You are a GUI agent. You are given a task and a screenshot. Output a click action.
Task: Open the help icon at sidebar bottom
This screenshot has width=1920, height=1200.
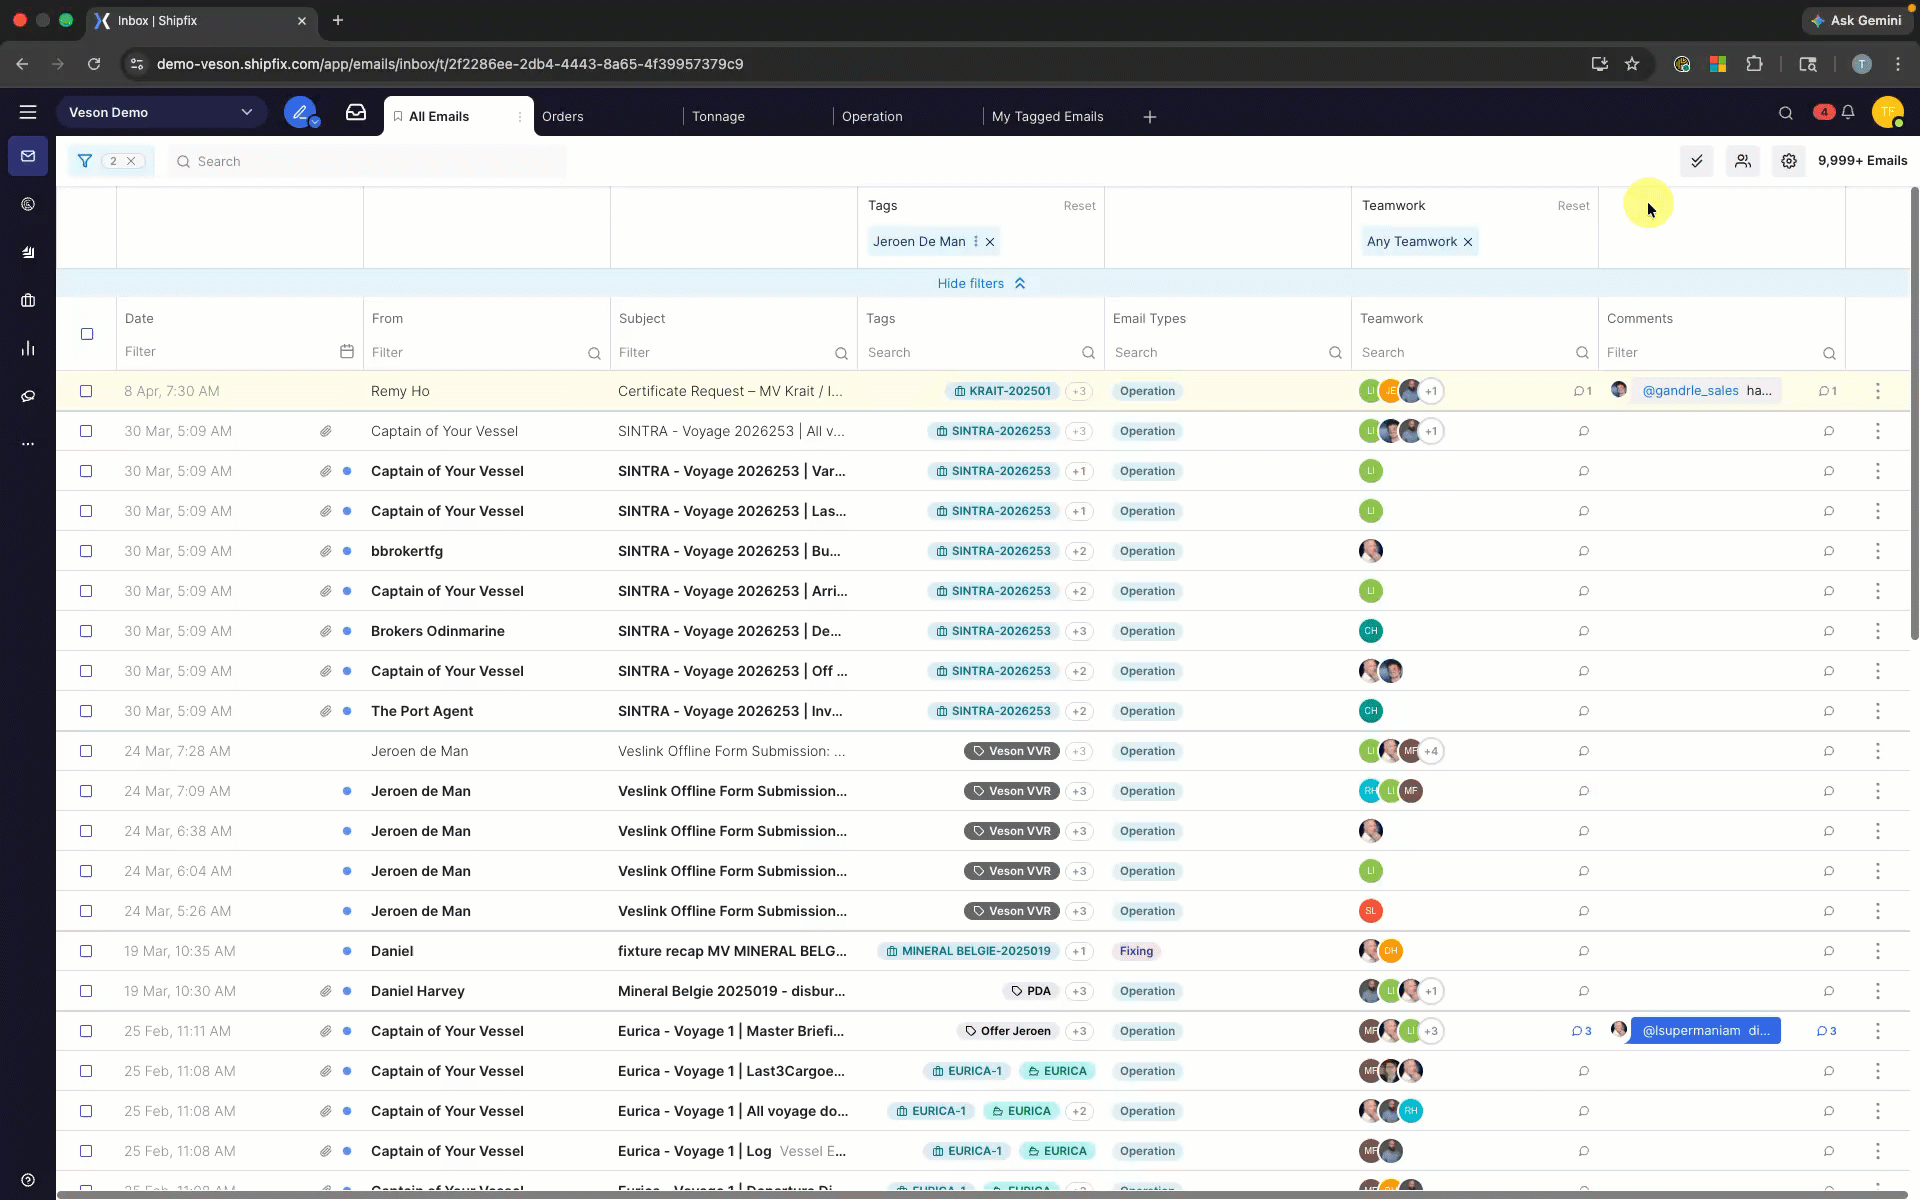click(x=28, y=1180)
